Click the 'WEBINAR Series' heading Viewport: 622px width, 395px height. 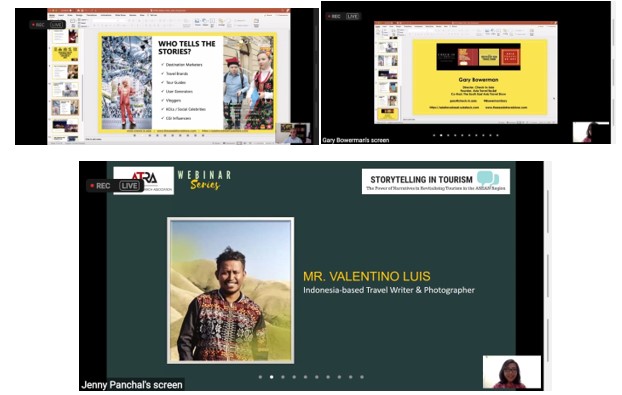click(205, 180)
